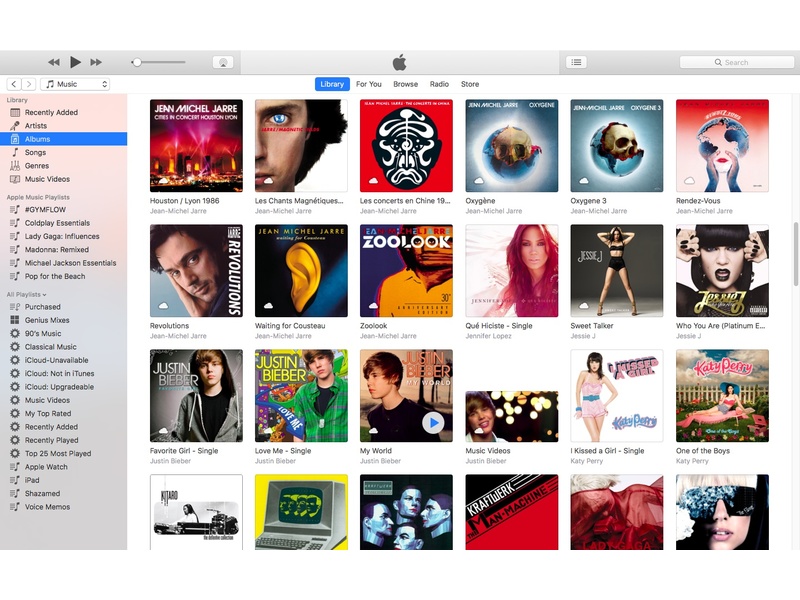
Task: Open Genius Mixes
Action: [63, 320]
